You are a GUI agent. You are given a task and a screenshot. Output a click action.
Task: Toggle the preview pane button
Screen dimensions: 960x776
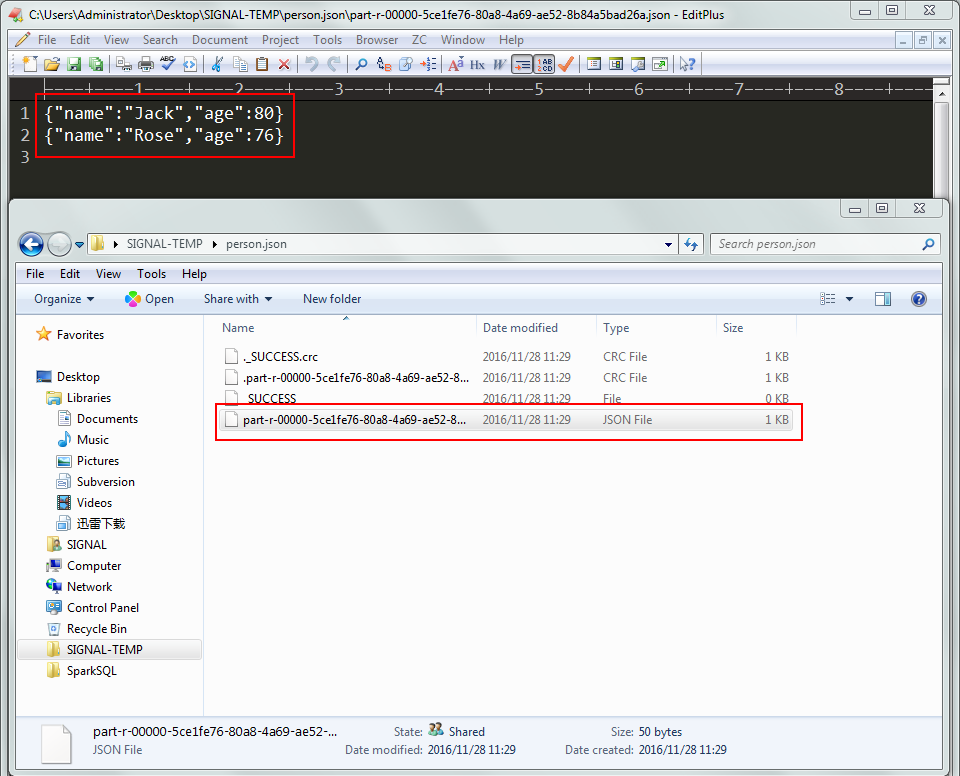tap(883, 299)
